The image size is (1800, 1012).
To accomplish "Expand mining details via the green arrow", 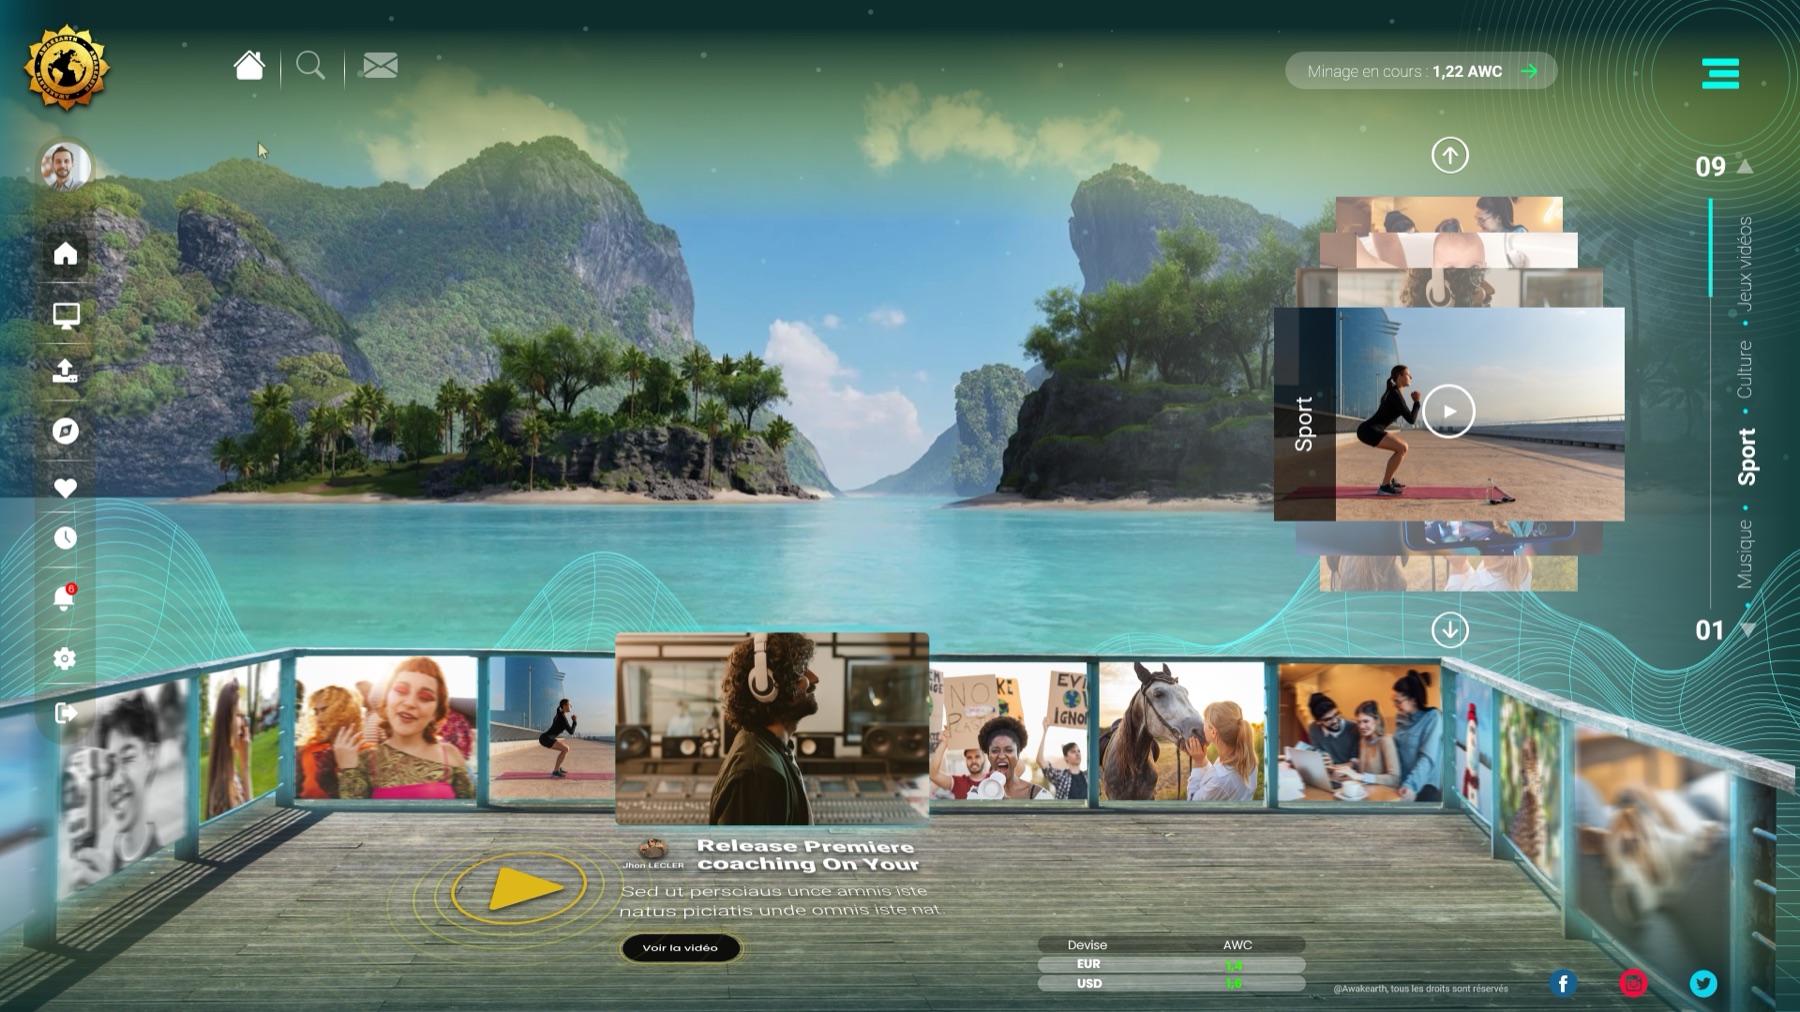I will 1527,71.
